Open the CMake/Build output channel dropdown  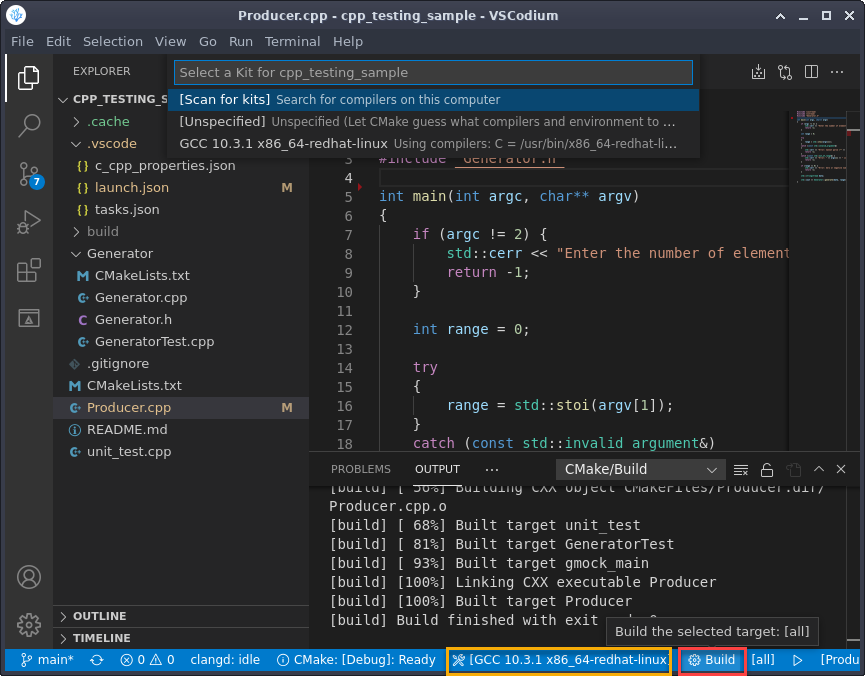click(x=640, y=469)
